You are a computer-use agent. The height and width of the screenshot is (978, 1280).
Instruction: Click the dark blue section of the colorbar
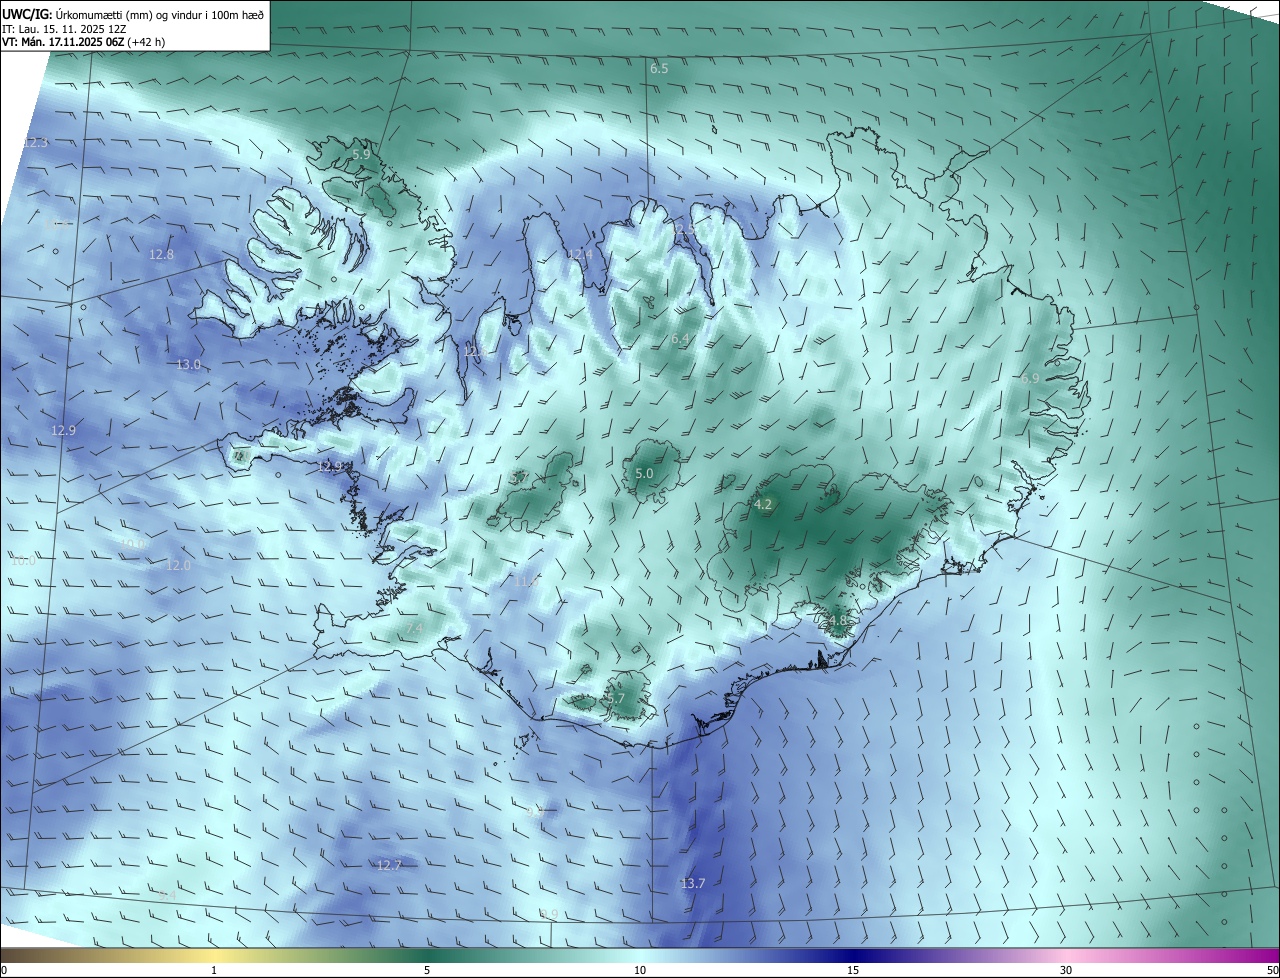click(853, 955)
